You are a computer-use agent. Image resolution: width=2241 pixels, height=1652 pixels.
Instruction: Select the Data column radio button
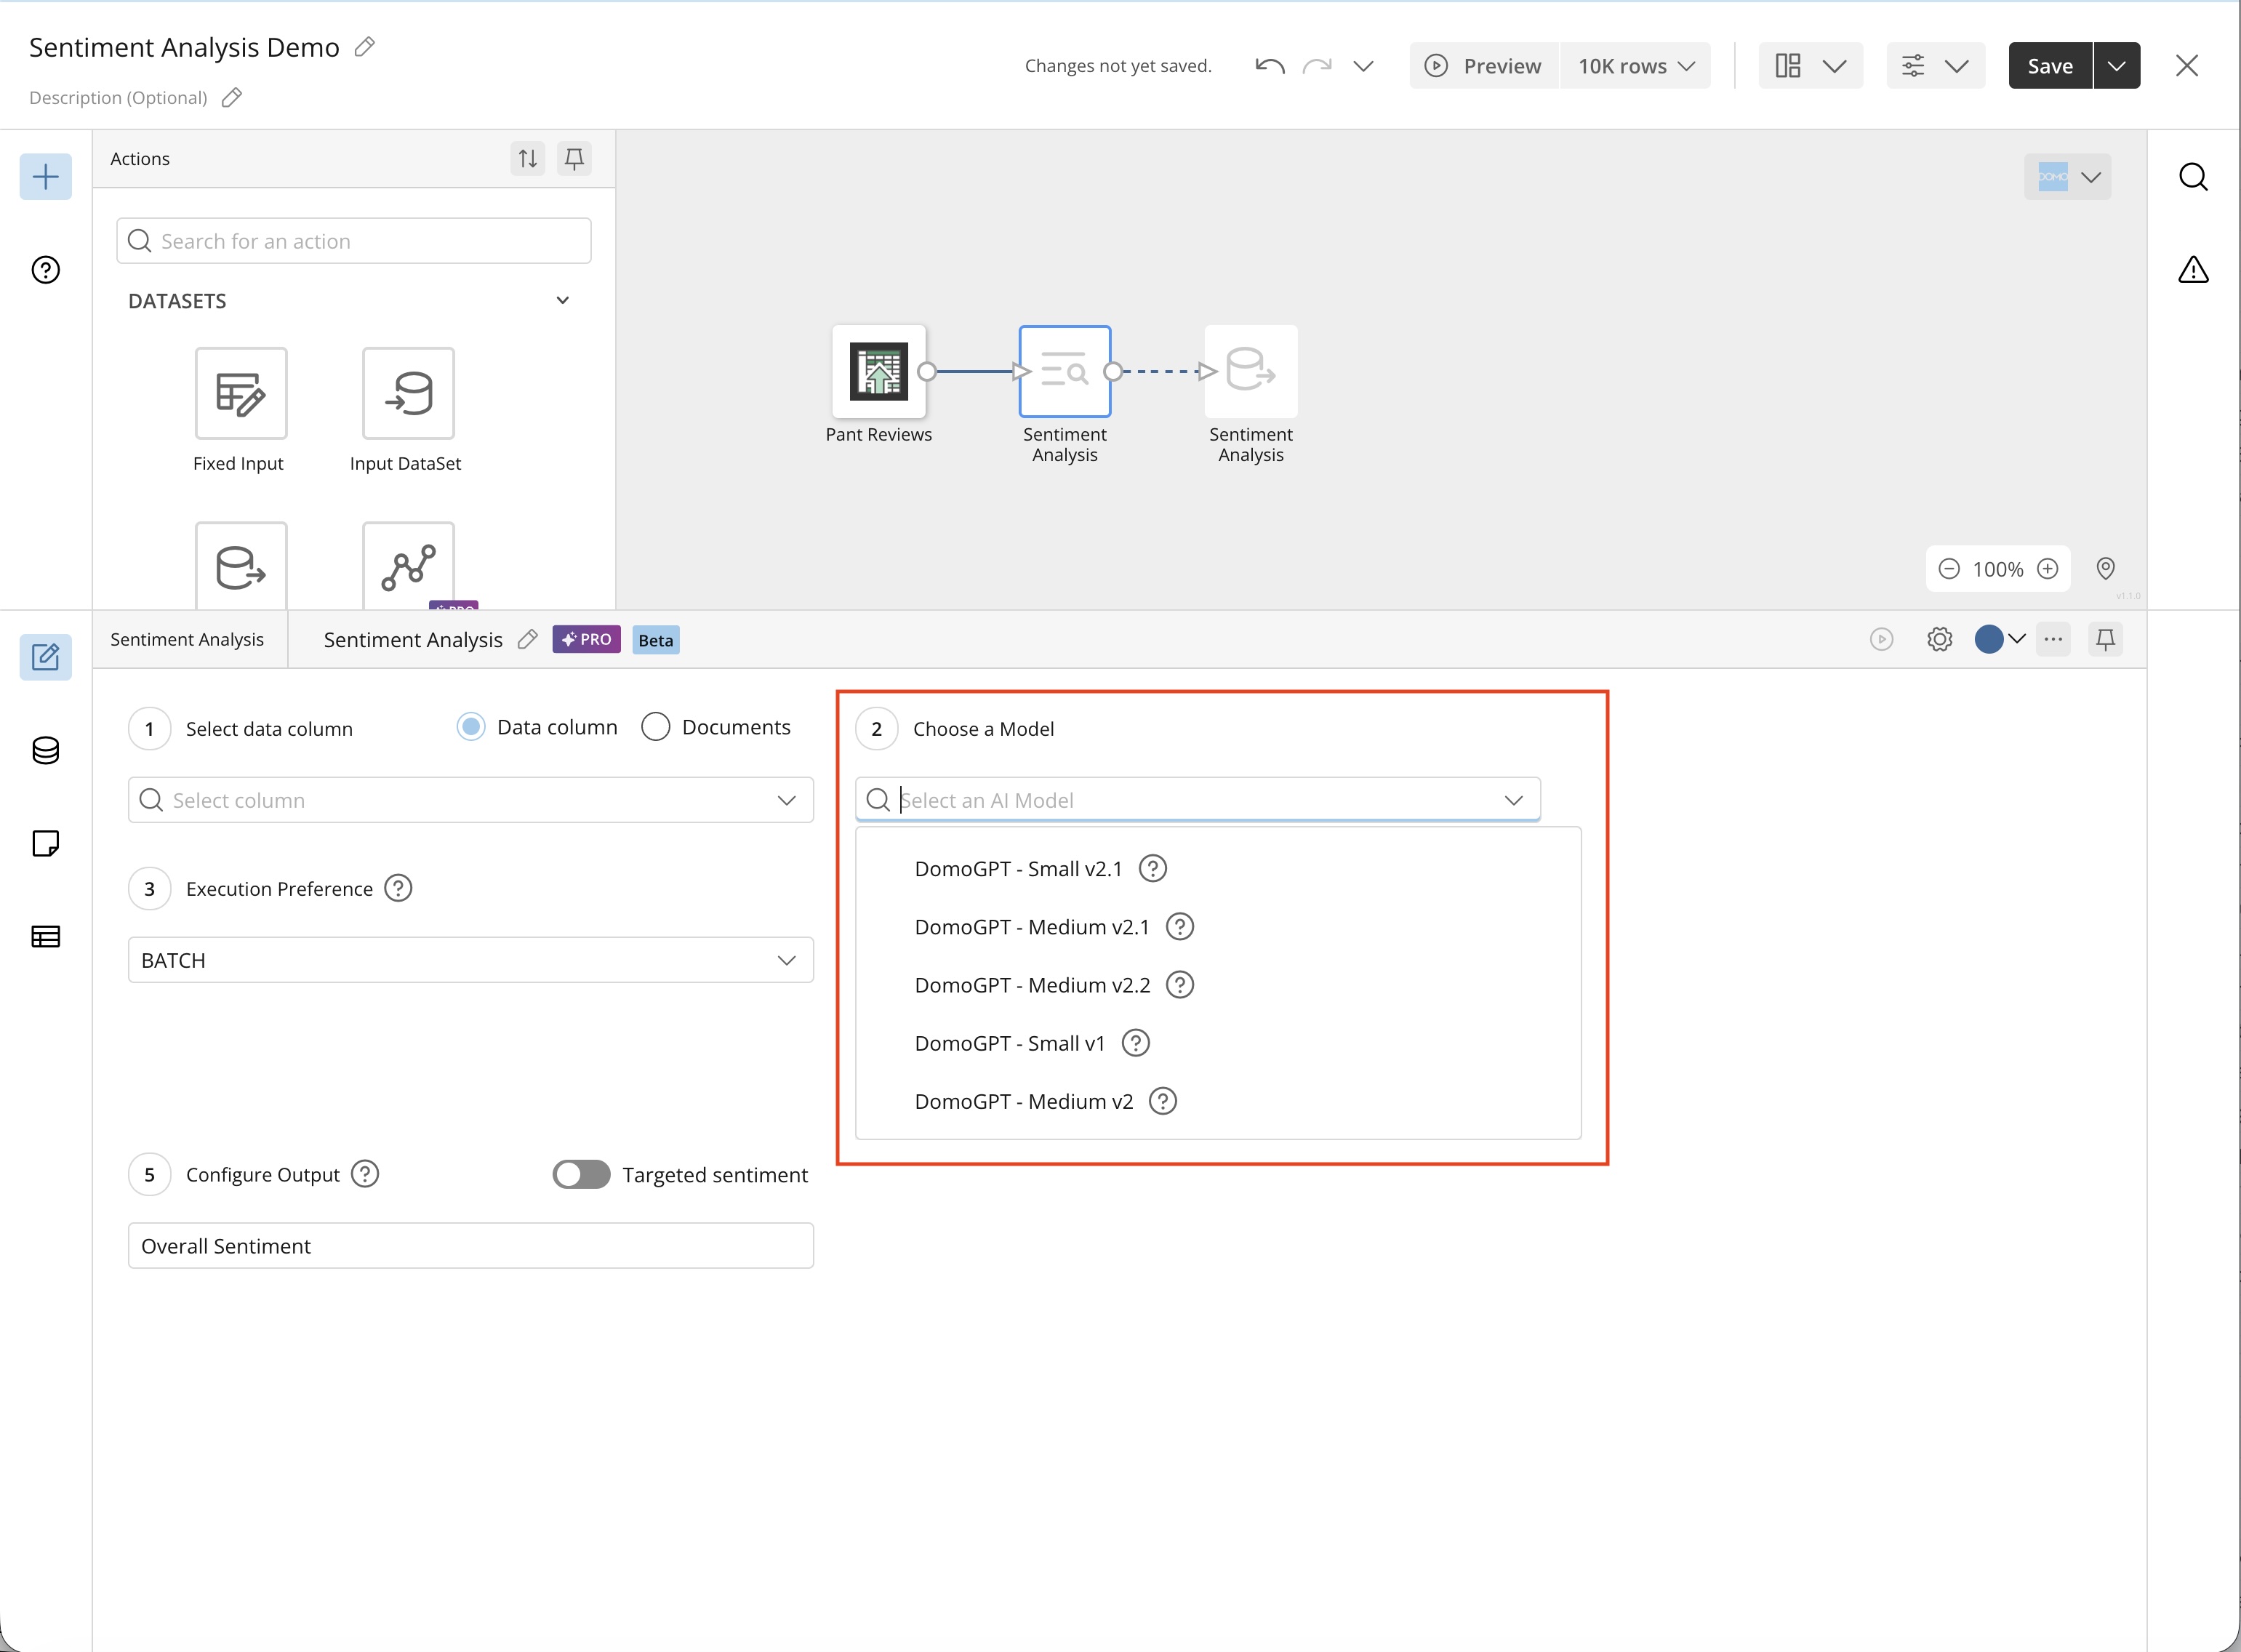coord(471,727)
